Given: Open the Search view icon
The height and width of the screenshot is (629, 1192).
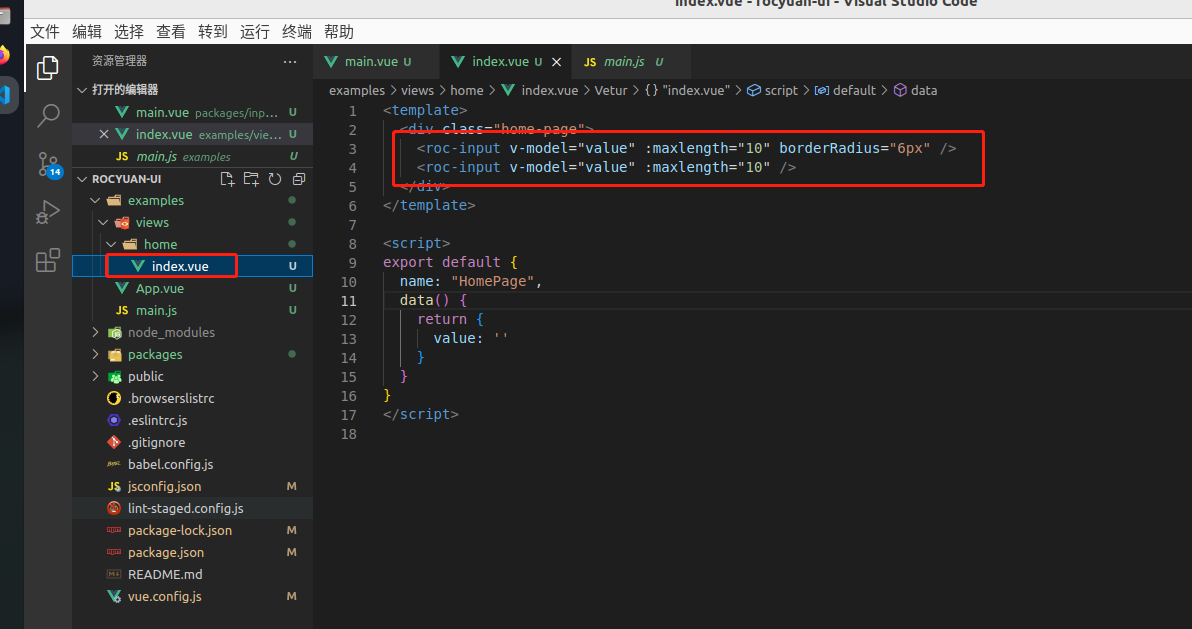Looking at the screenshot, I should [x=47, y=116].
